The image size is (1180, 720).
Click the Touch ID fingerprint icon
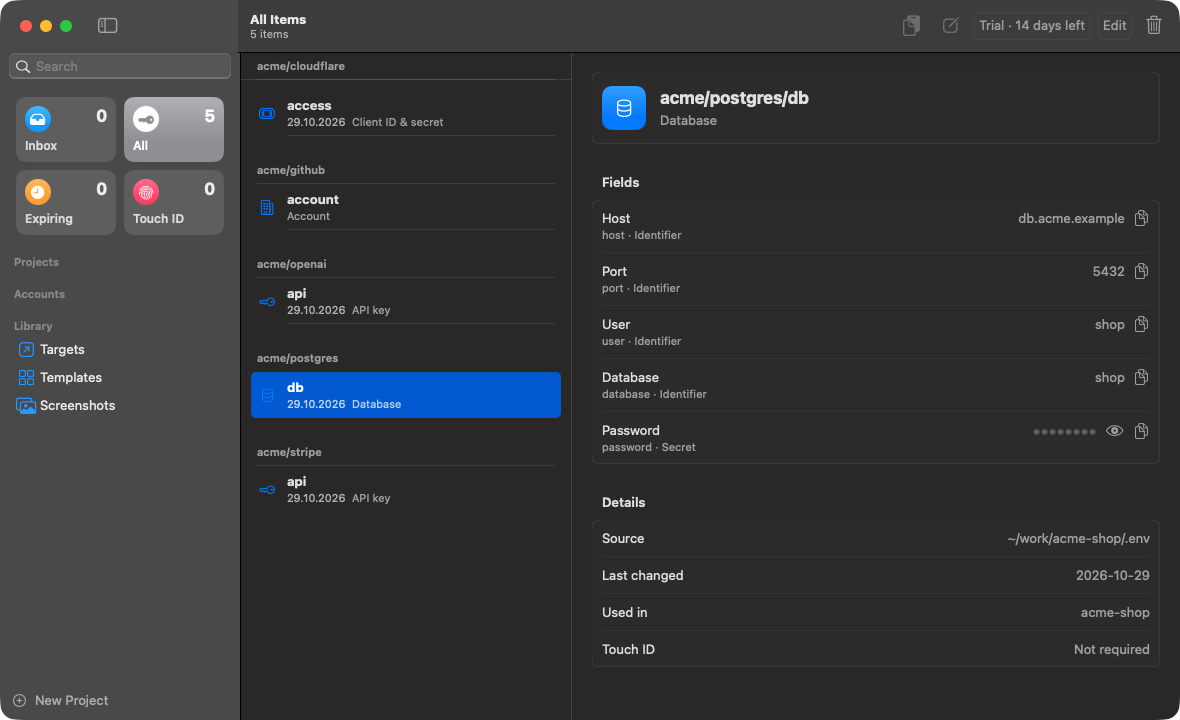tap(146, 192)
